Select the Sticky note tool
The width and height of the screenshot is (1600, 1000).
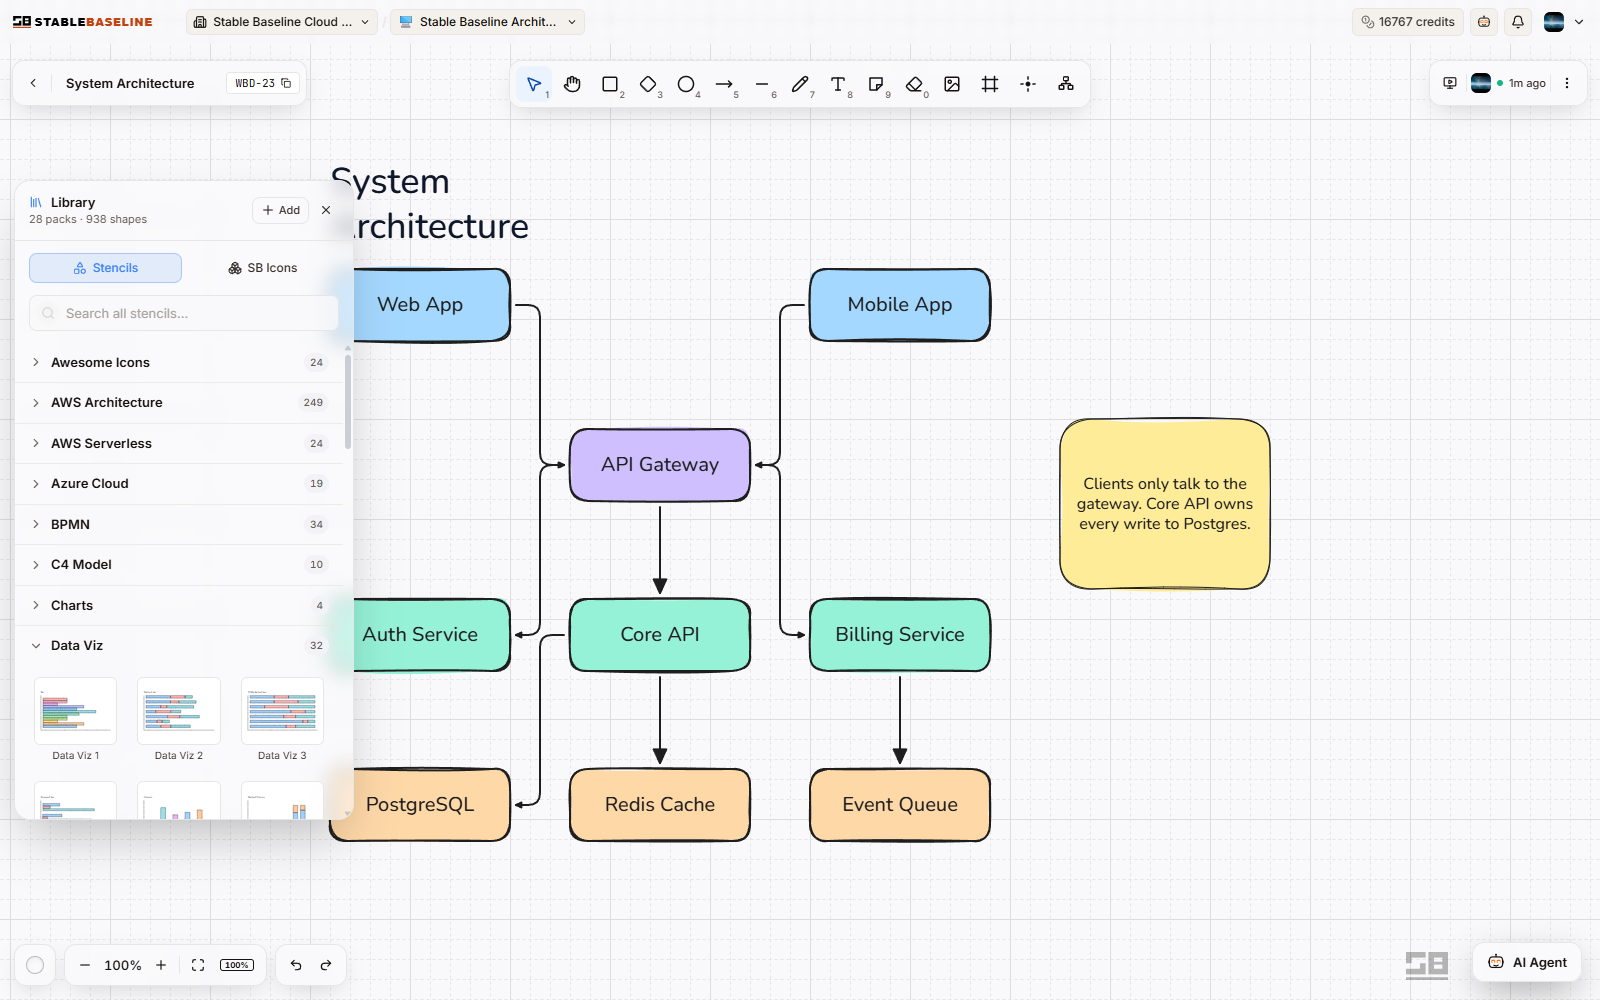point(876,84)
